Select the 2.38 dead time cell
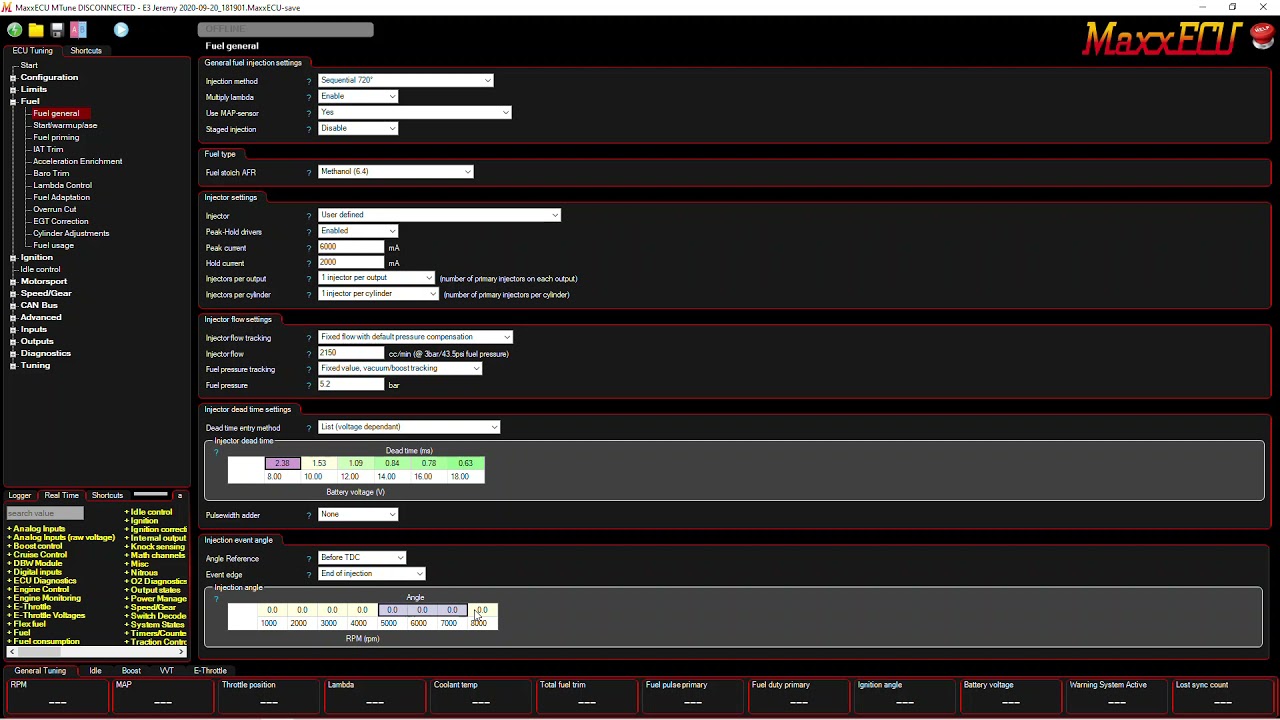 click(x=282, y=464)
